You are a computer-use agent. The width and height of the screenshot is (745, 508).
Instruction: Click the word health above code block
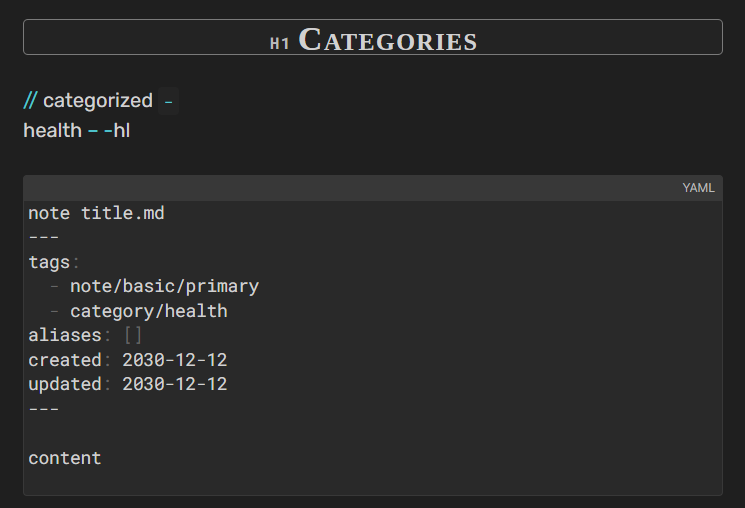coord(52,130)
